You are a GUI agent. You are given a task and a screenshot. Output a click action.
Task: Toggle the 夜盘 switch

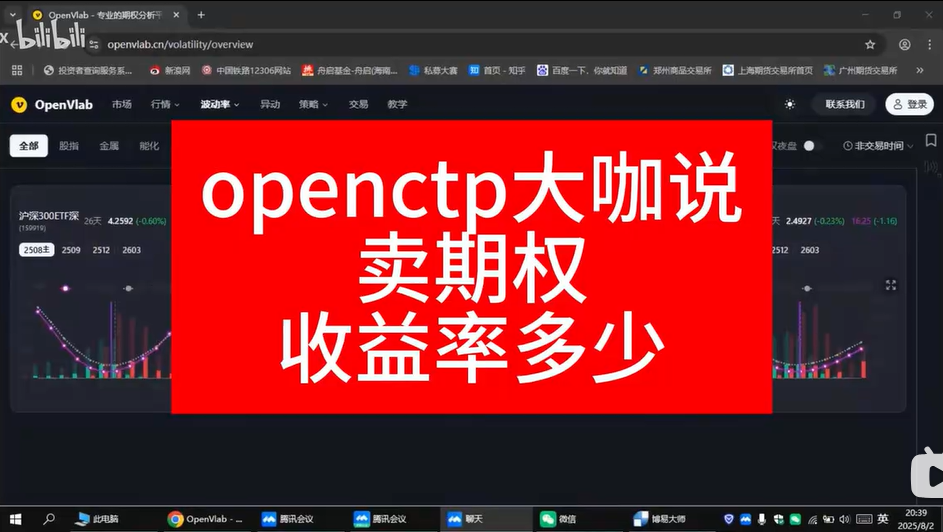[809, 146]
